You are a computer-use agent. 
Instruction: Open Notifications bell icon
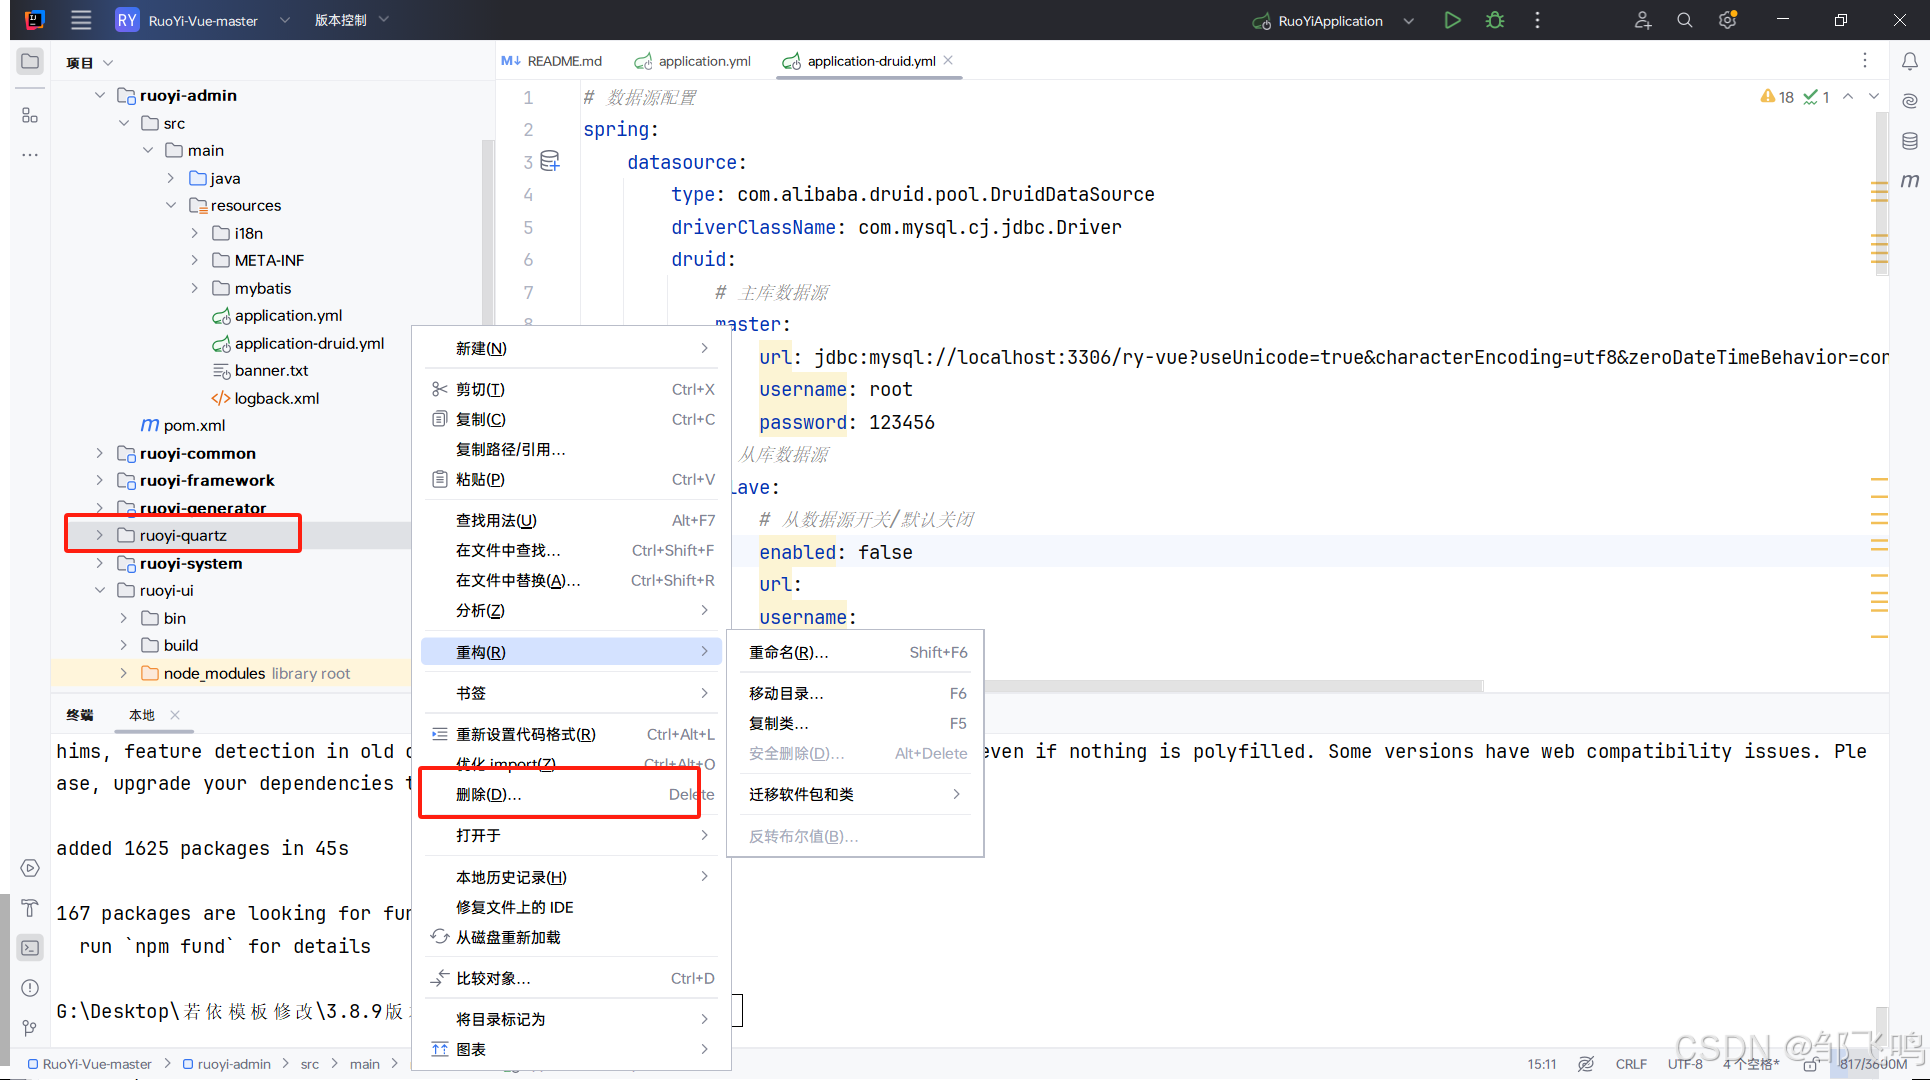point(1909,61)
